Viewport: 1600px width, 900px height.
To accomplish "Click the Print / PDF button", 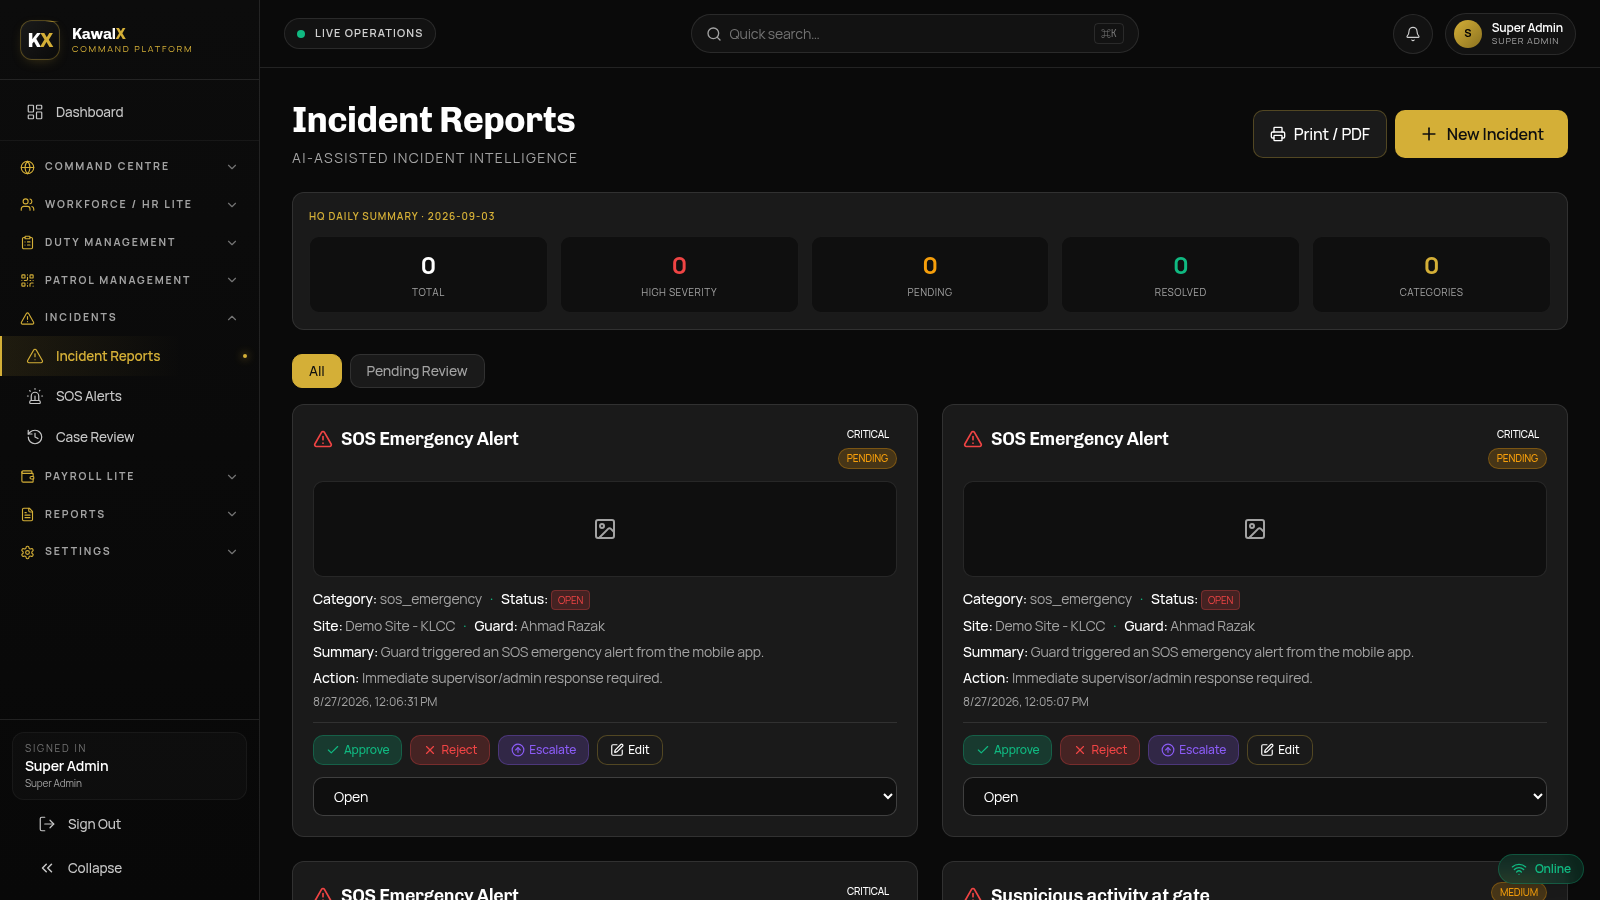I will click(1320, 134).
